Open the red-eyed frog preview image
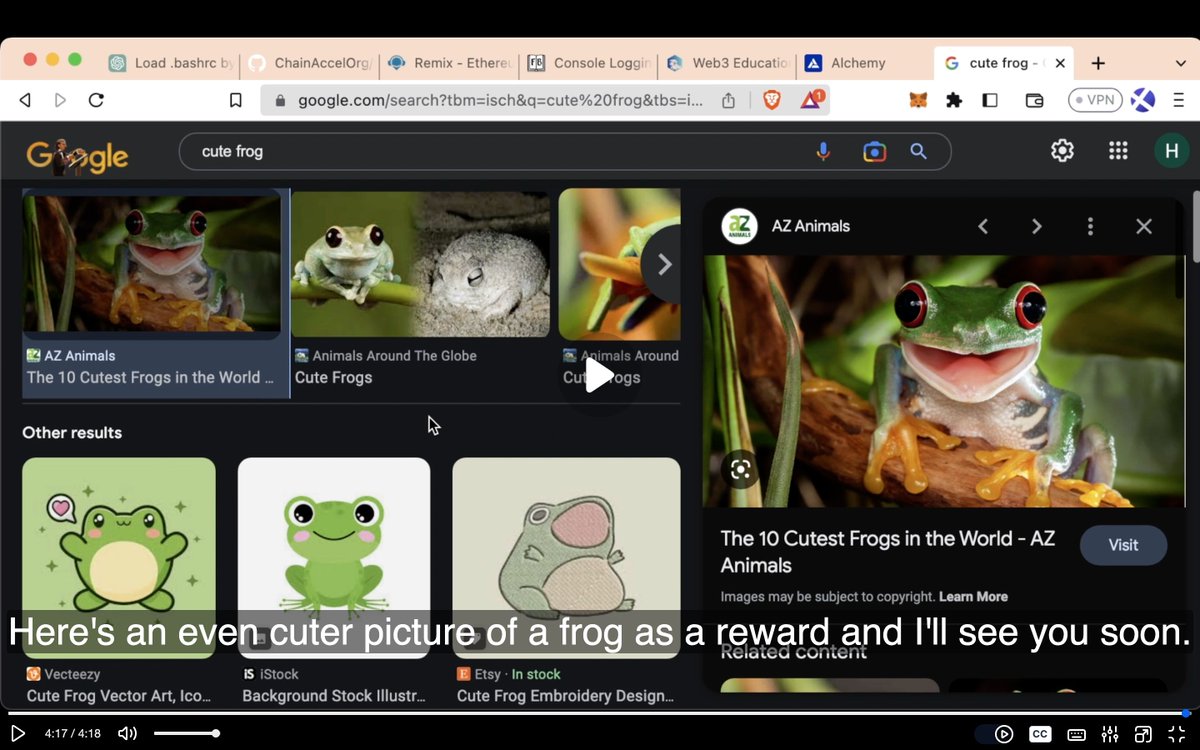This screenshot has height=750, width=1200. pyautogui.click(x=945, y=381)
